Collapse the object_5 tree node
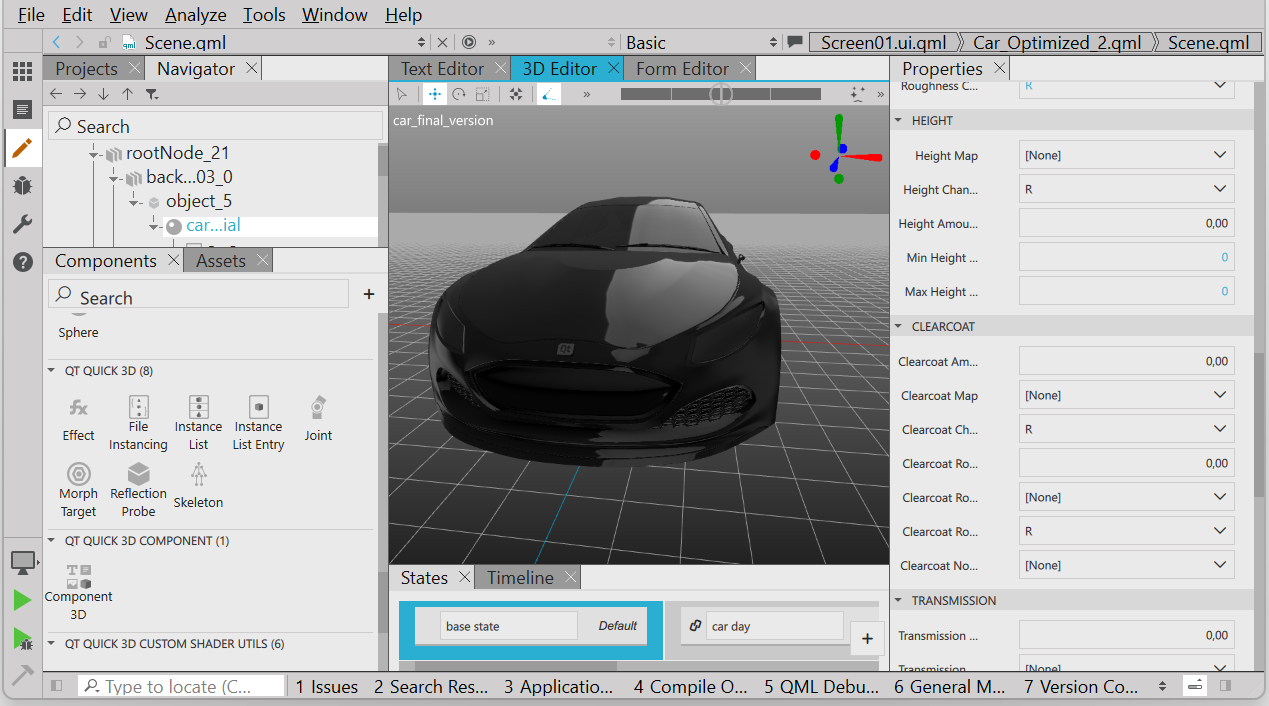Screen dimensions: 1269x706 click(x=134, y=200)
